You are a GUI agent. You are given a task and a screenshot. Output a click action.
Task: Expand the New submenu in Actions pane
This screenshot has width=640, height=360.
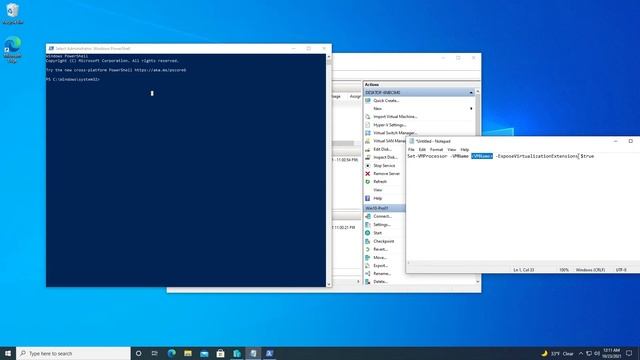(471, 109)
